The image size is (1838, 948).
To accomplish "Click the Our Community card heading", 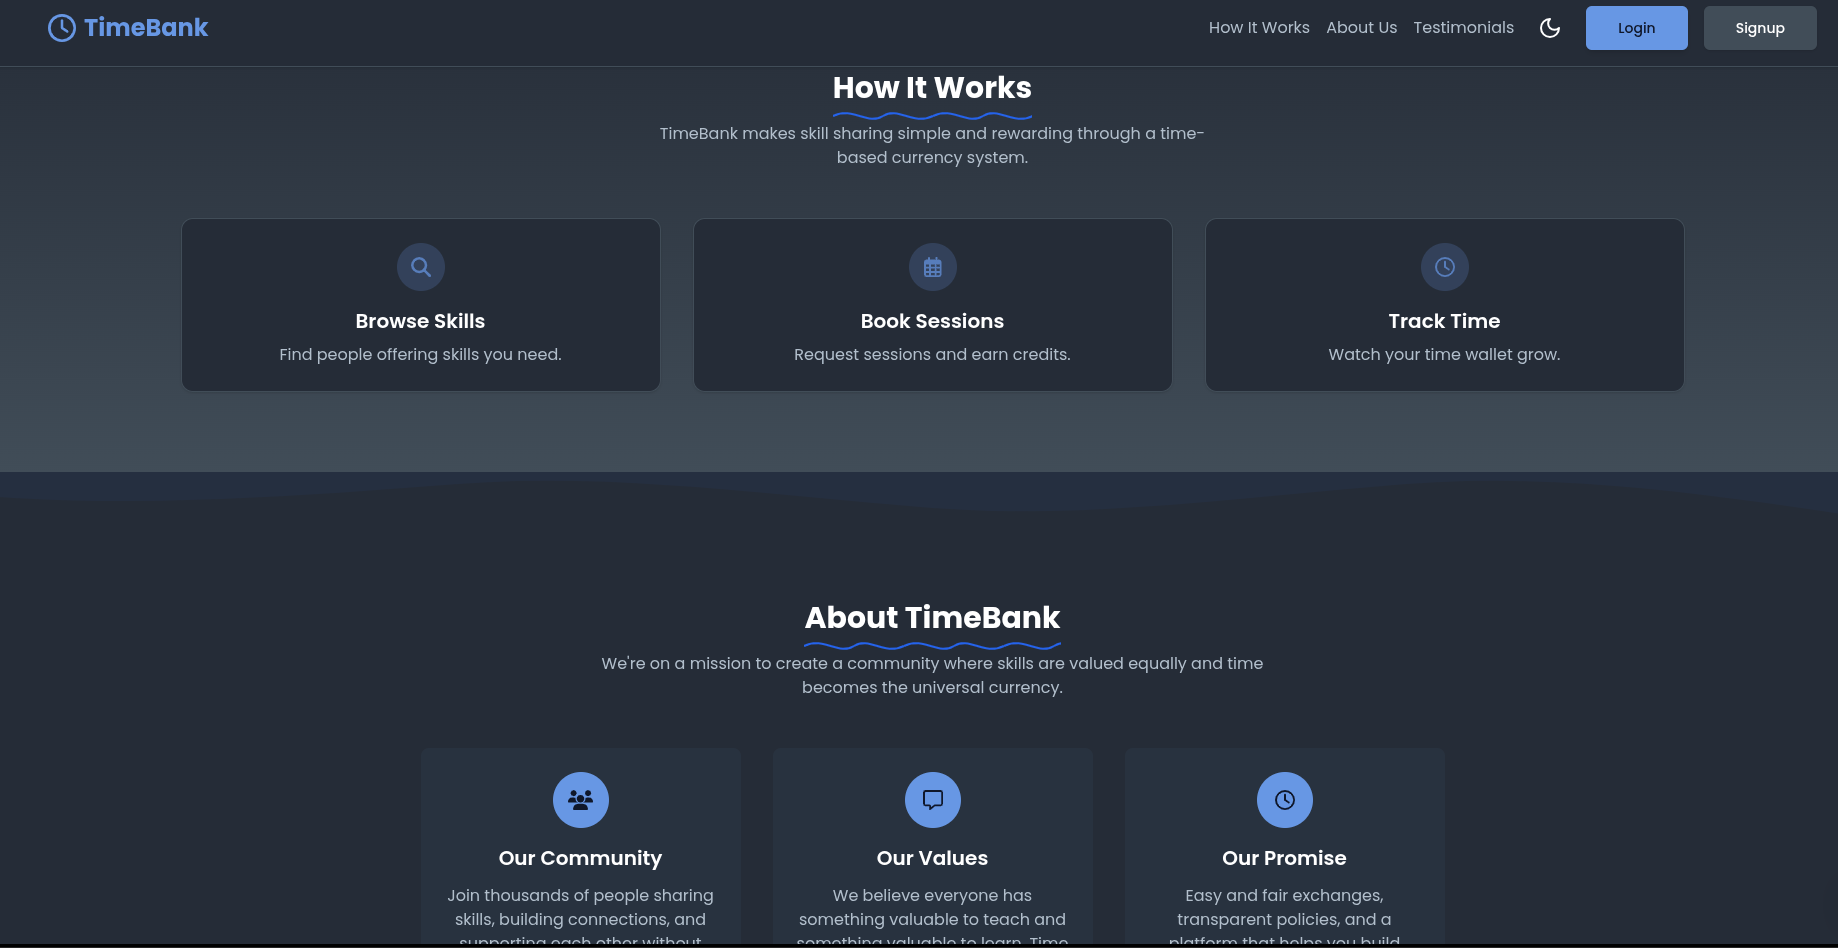I will point(580,858).
